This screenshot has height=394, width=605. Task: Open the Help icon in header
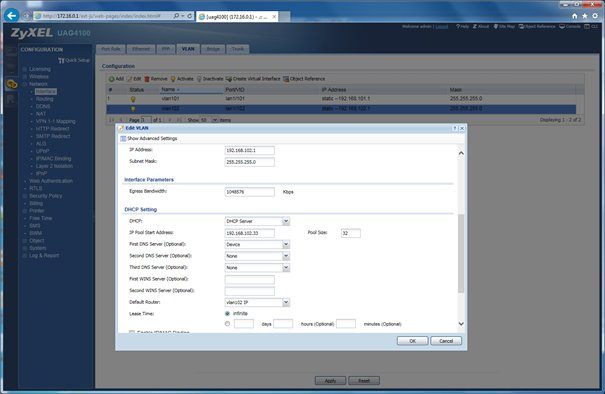[x=458, y=27]
